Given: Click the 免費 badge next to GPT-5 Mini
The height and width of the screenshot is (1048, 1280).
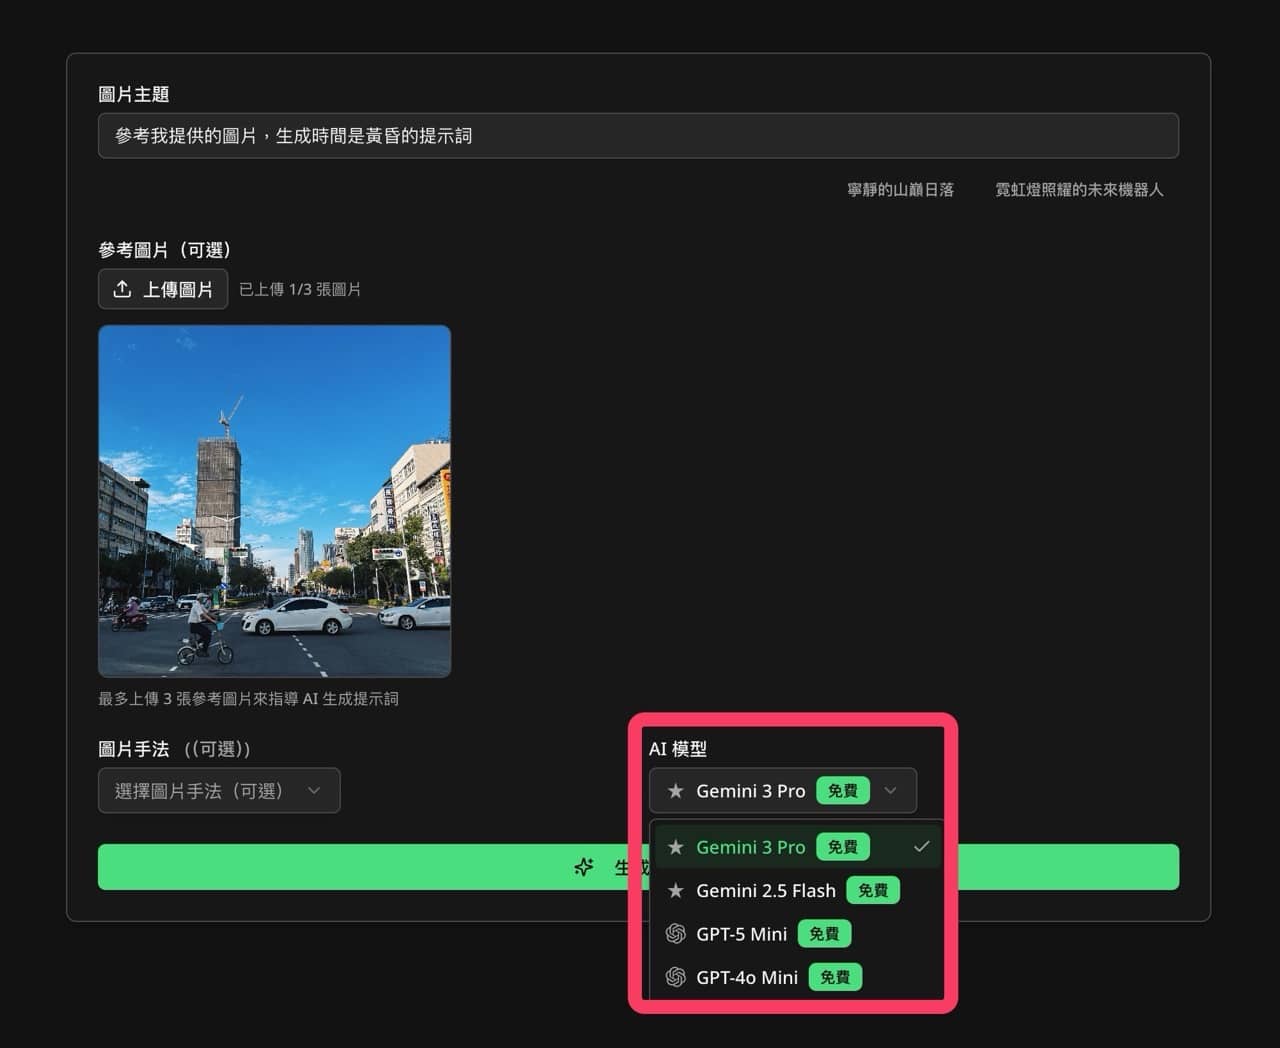Looking at the screenshot, I should pyautogui.click(x=824, y=933).
